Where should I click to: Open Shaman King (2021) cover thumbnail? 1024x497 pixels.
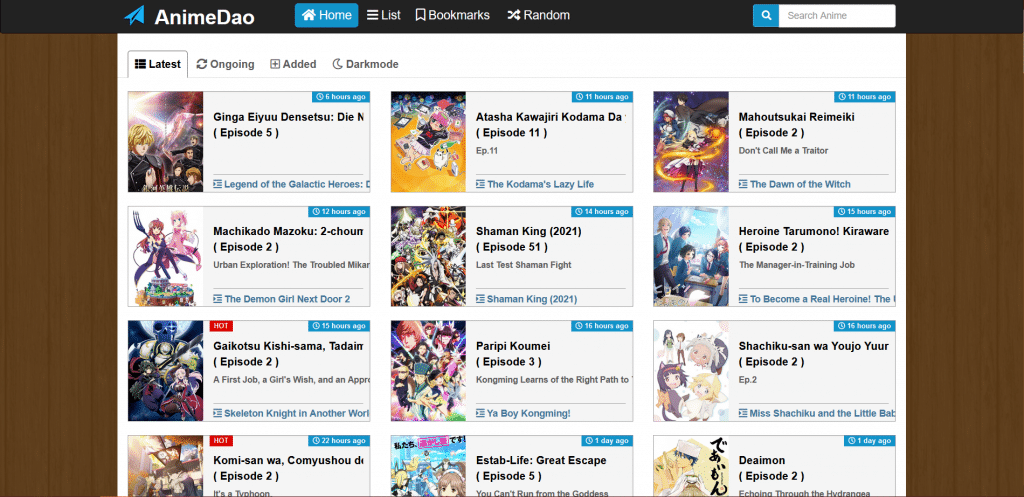point(428,256)
